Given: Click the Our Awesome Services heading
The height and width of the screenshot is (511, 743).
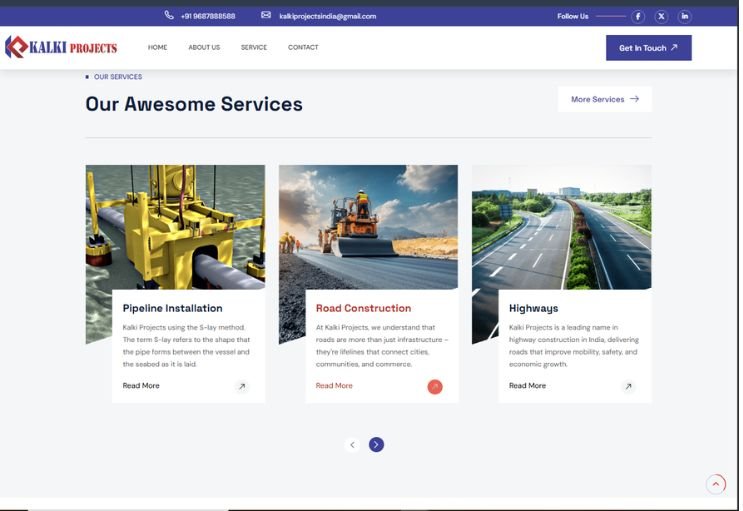Looking at the screenshot, I should pos(194,104).
